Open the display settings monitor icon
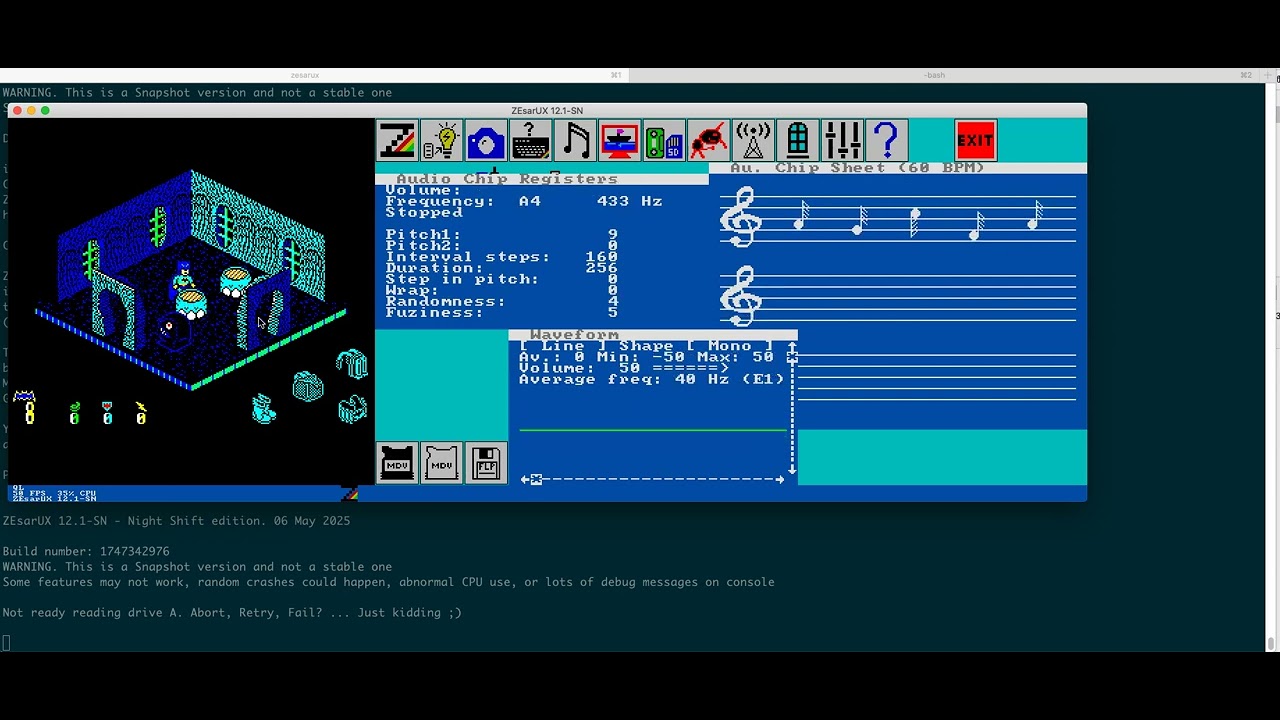 [620, 140]
